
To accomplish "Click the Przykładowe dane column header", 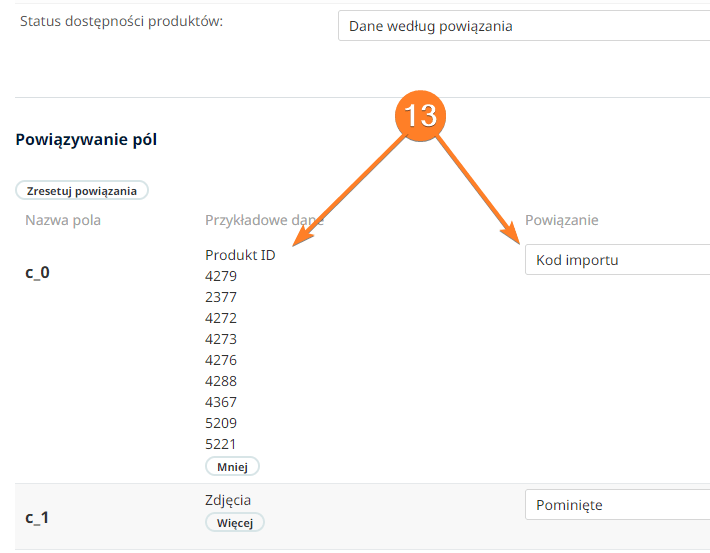I will point(264,220).
